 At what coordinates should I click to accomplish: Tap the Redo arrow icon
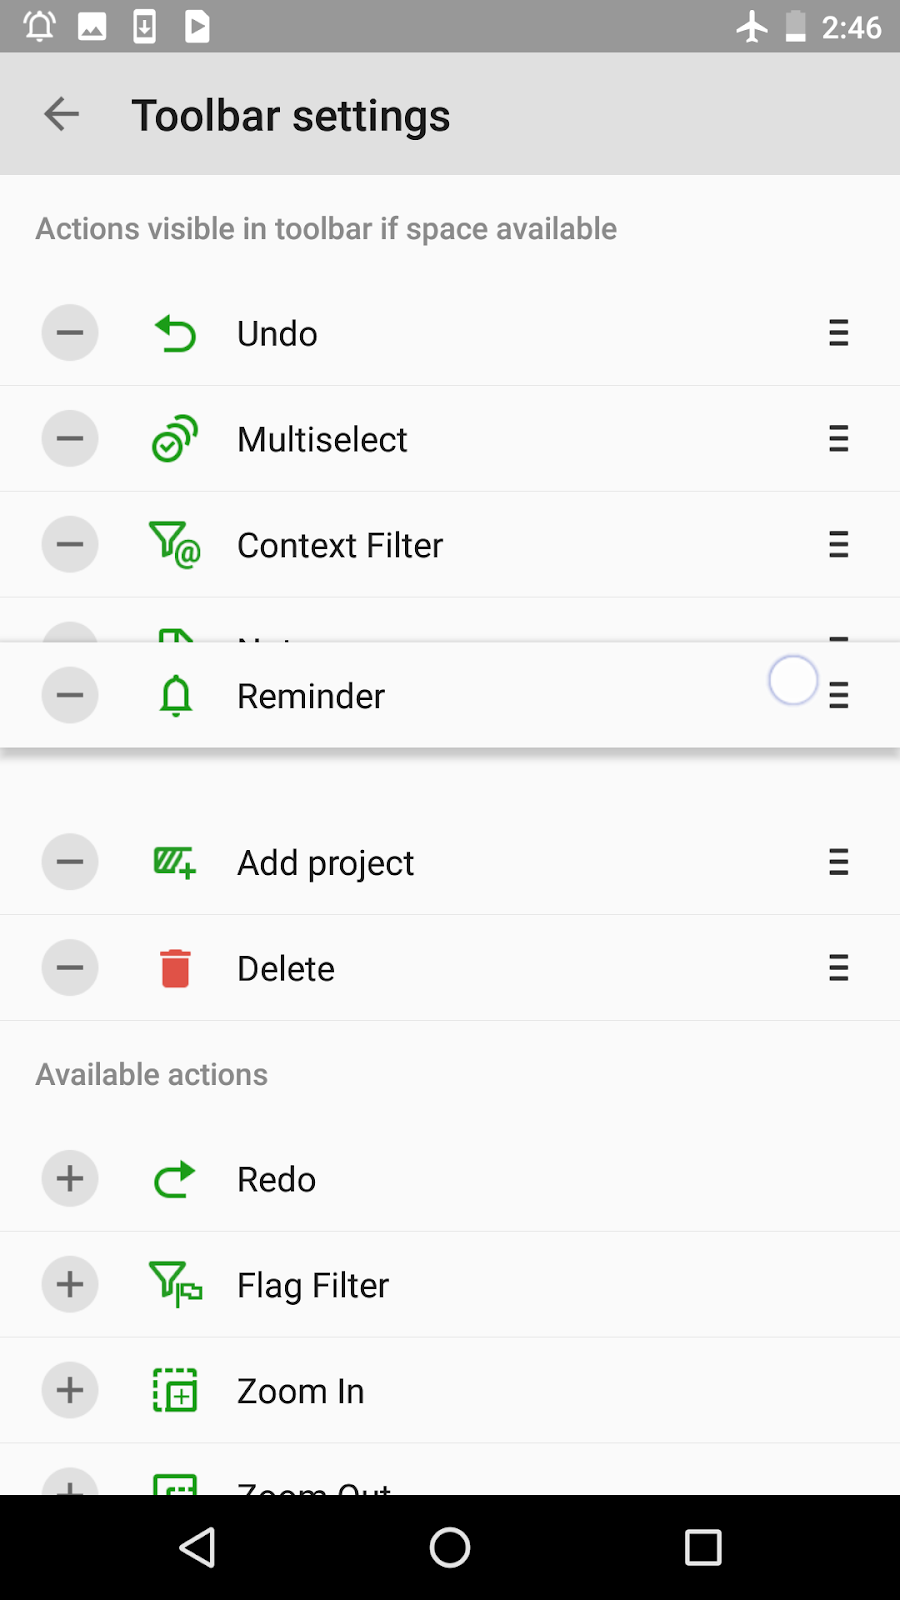(x=175, y=1179)
